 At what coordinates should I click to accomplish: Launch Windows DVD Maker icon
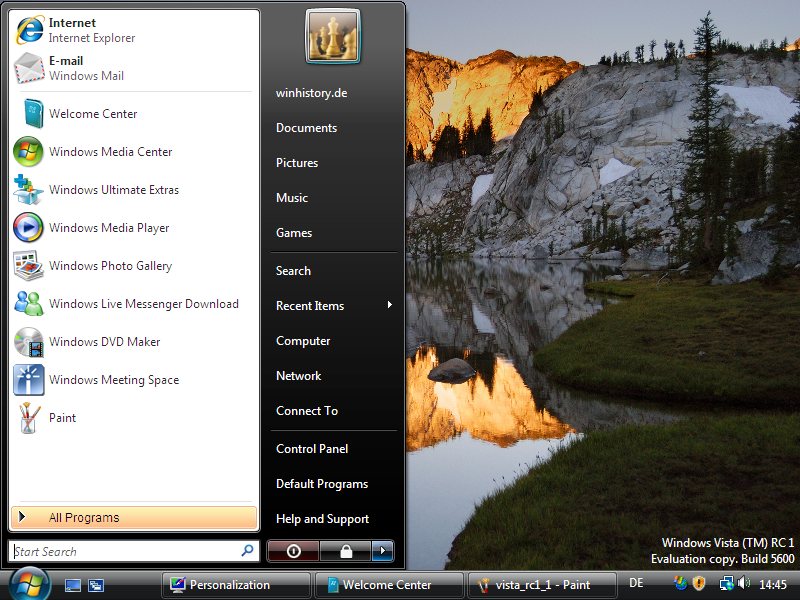tap(28, 341)
